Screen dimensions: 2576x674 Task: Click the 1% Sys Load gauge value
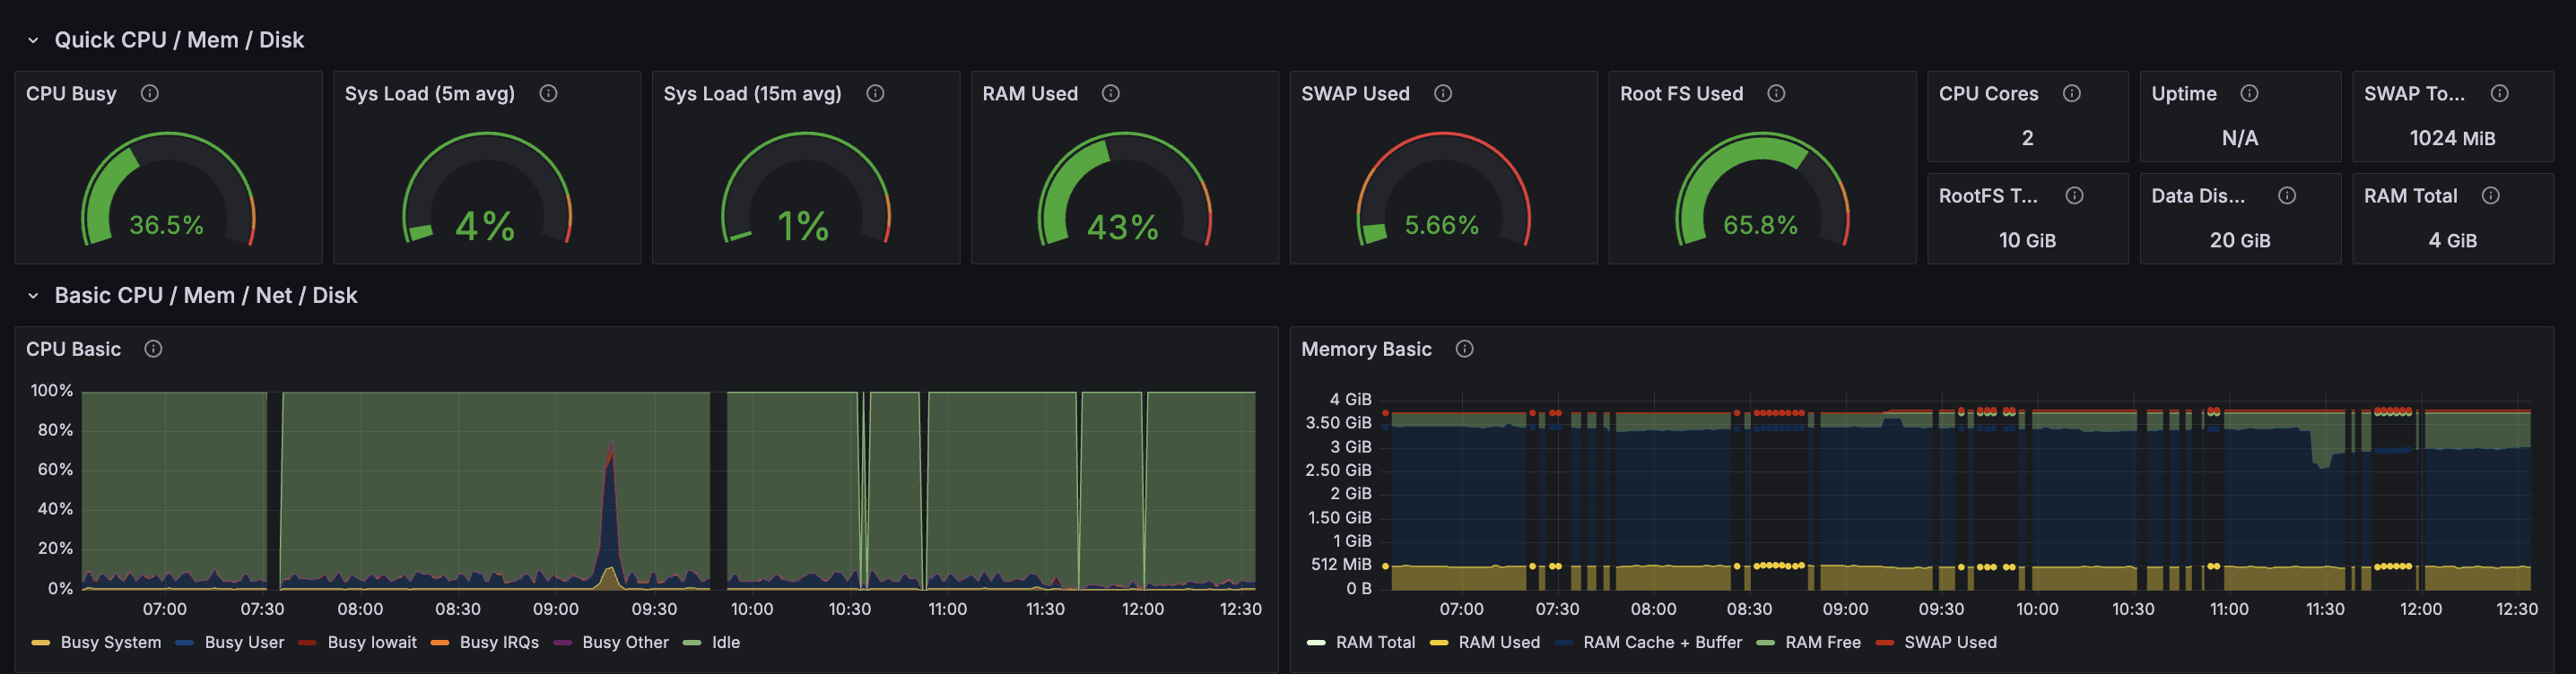click(x=803, y=226)
